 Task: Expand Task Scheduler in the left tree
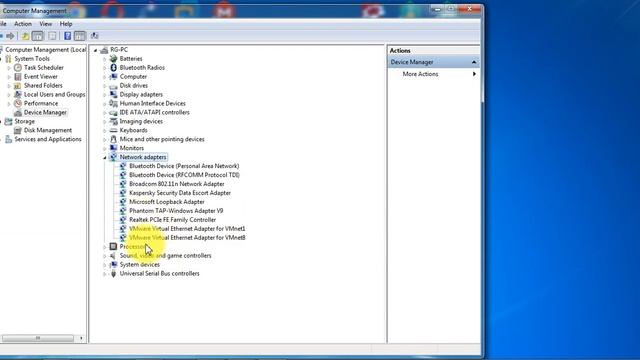9,68
